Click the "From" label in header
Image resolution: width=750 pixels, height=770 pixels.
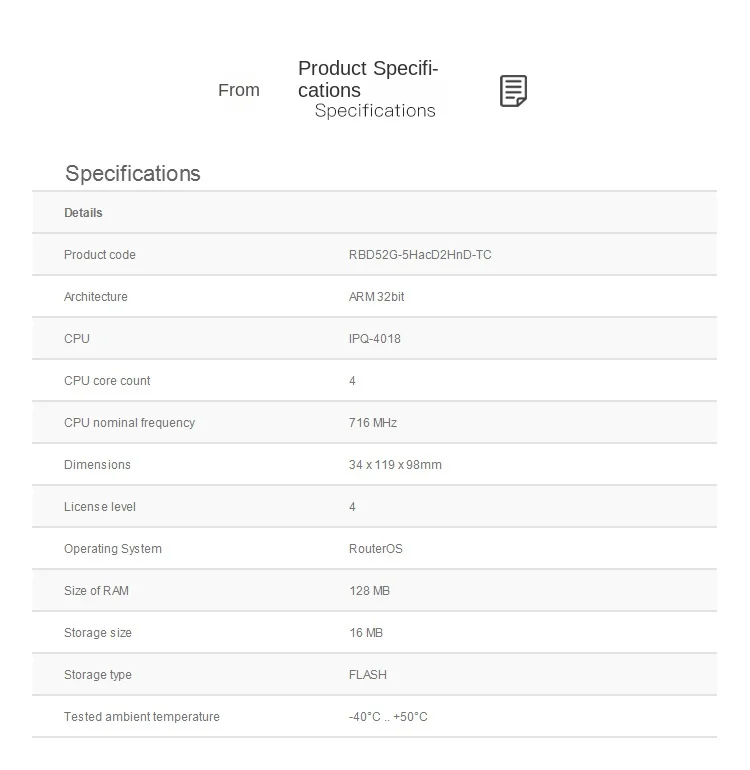coord(239,90)
